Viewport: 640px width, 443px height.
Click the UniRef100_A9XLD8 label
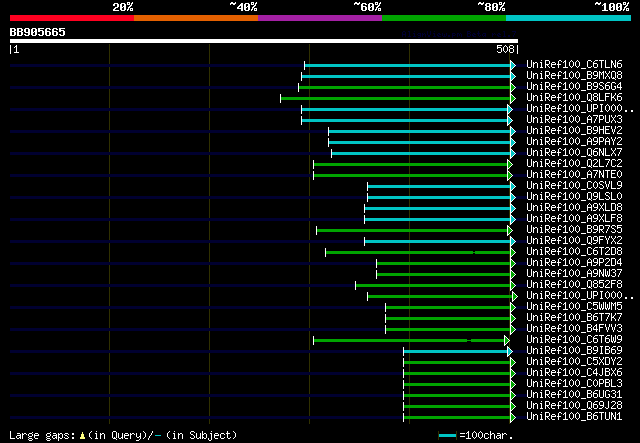coord(574,208)
